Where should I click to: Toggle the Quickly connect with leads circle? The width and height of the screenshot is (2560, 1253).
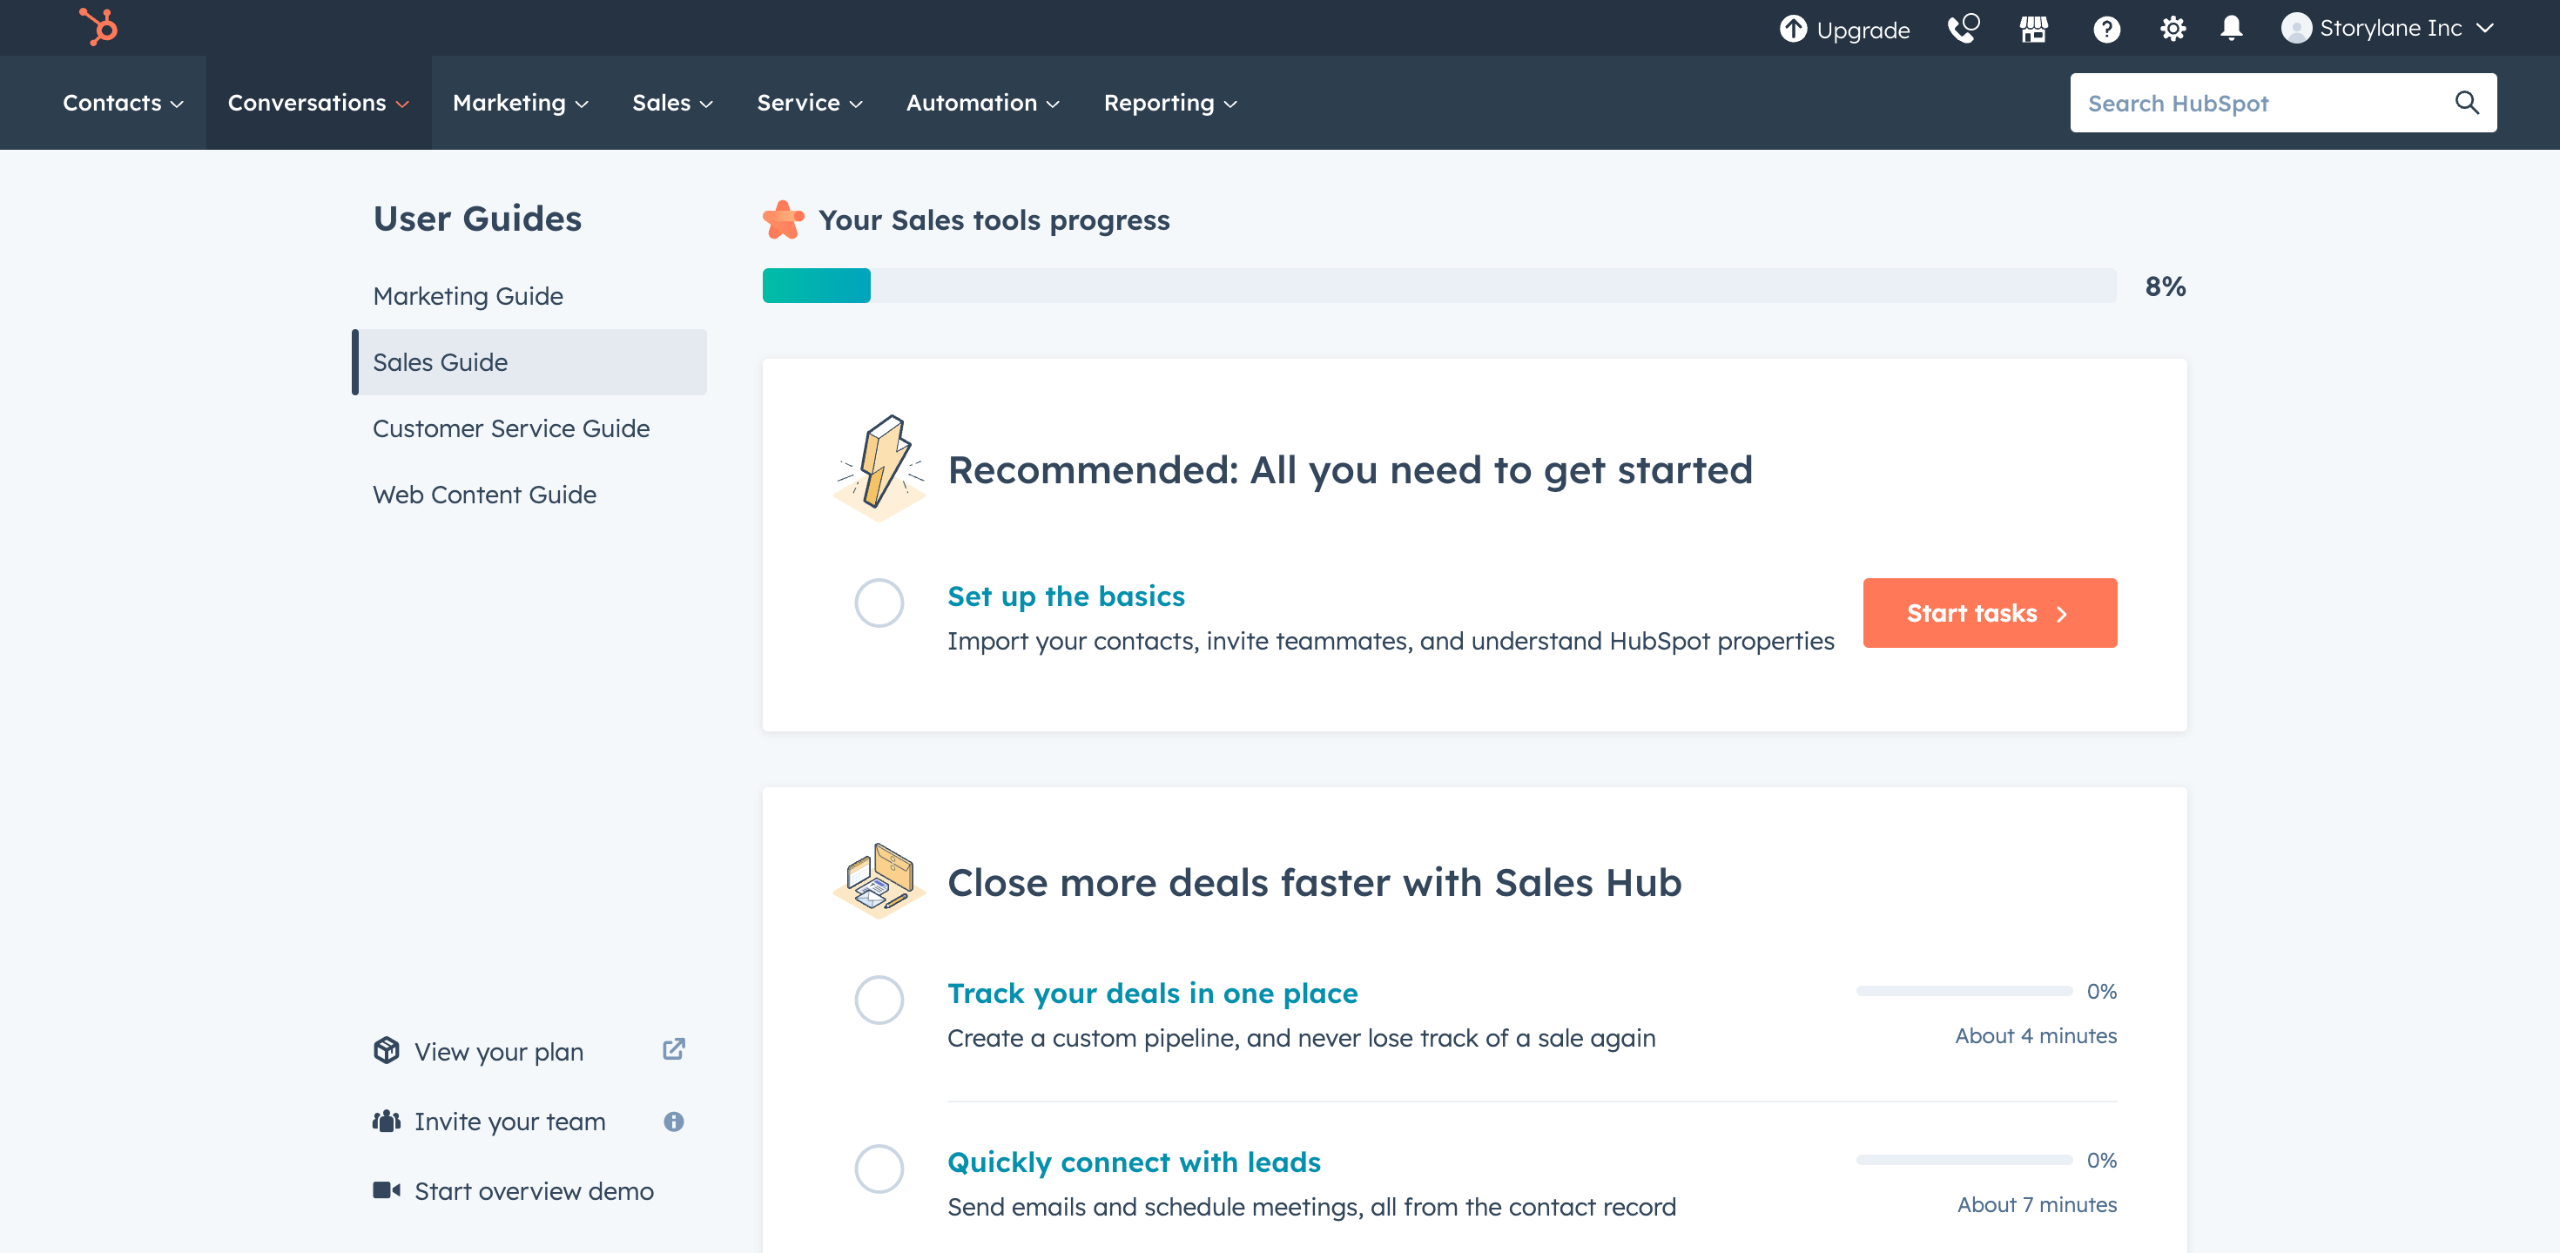point(879,1169)
